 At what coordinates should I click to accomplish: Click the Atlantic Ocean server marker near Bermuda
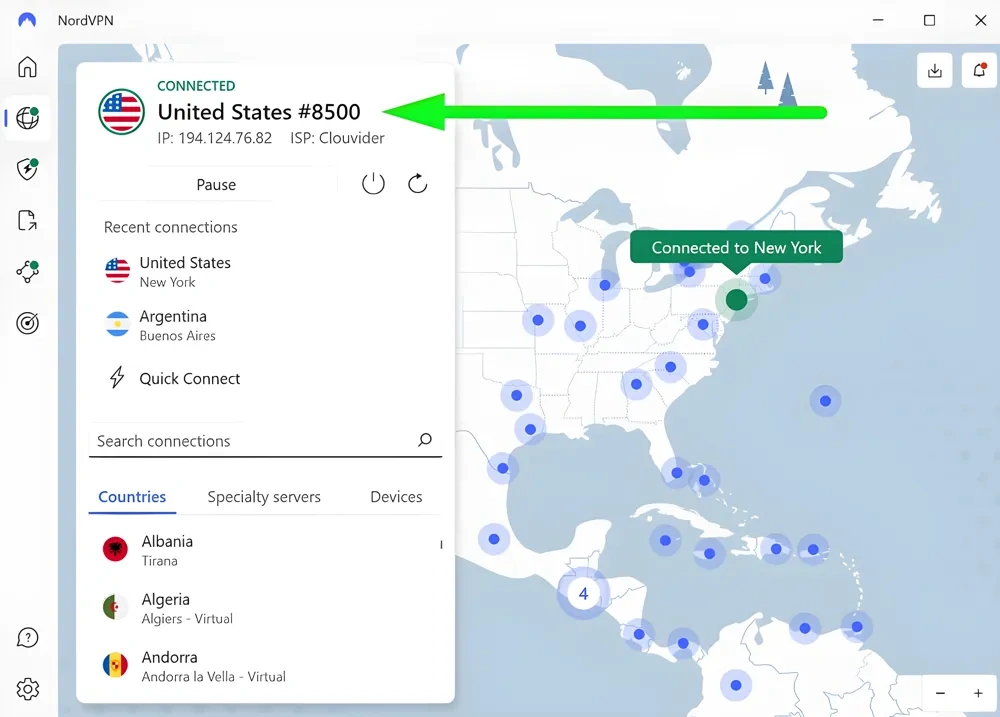(x=825, y=401)
